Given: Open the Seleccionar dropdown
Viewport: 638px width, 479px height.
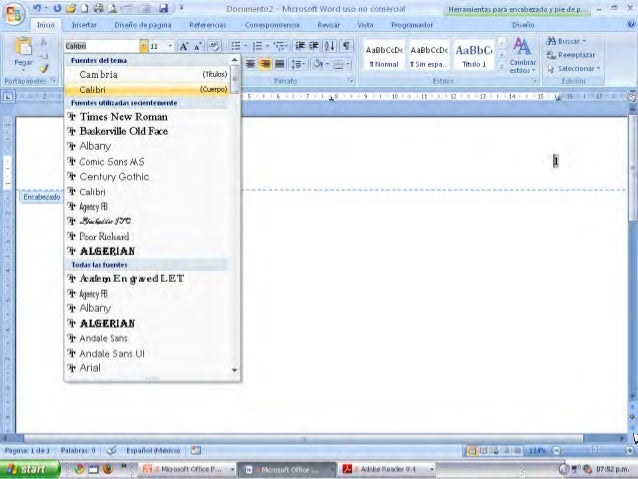Looking at the screenshot, I should click(x=573, y=69).
